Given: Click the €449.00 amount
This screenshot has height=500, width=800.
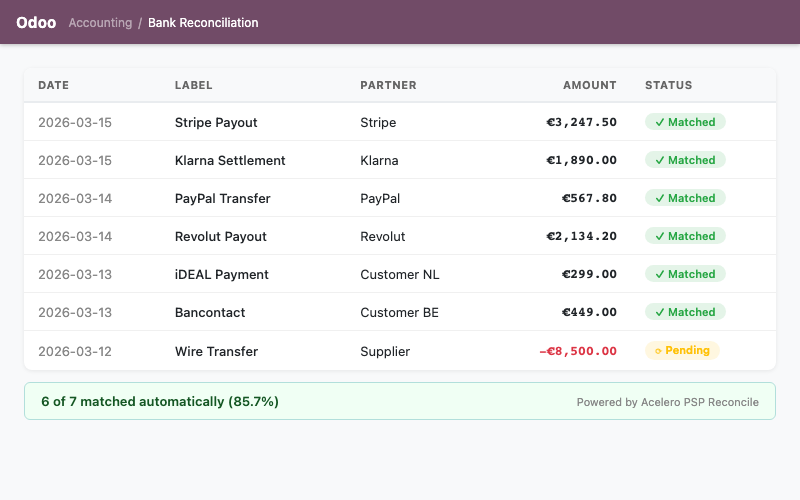Looking at the screenshot, I should click(589, 312).
